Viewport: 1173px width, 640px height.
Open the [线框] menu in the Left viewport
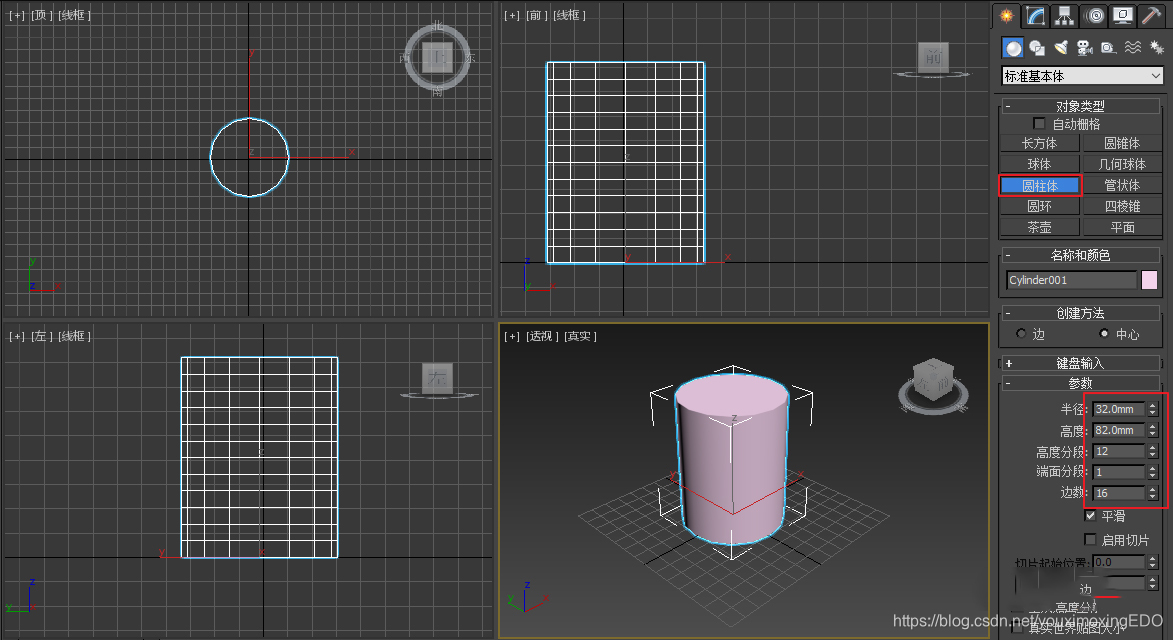coord(74,336)
